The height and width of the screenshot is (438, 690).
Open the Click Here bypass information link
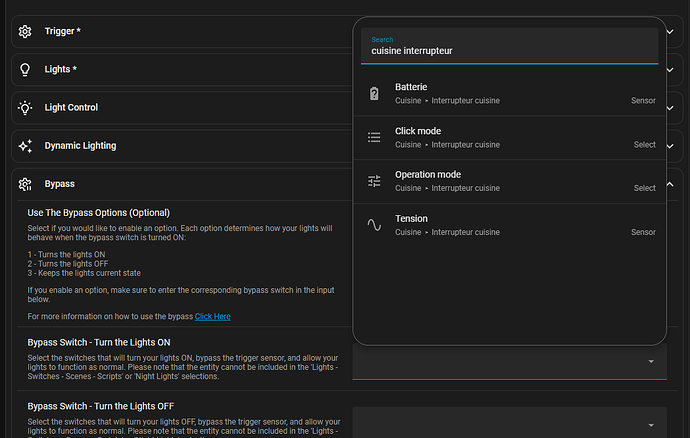213,317
